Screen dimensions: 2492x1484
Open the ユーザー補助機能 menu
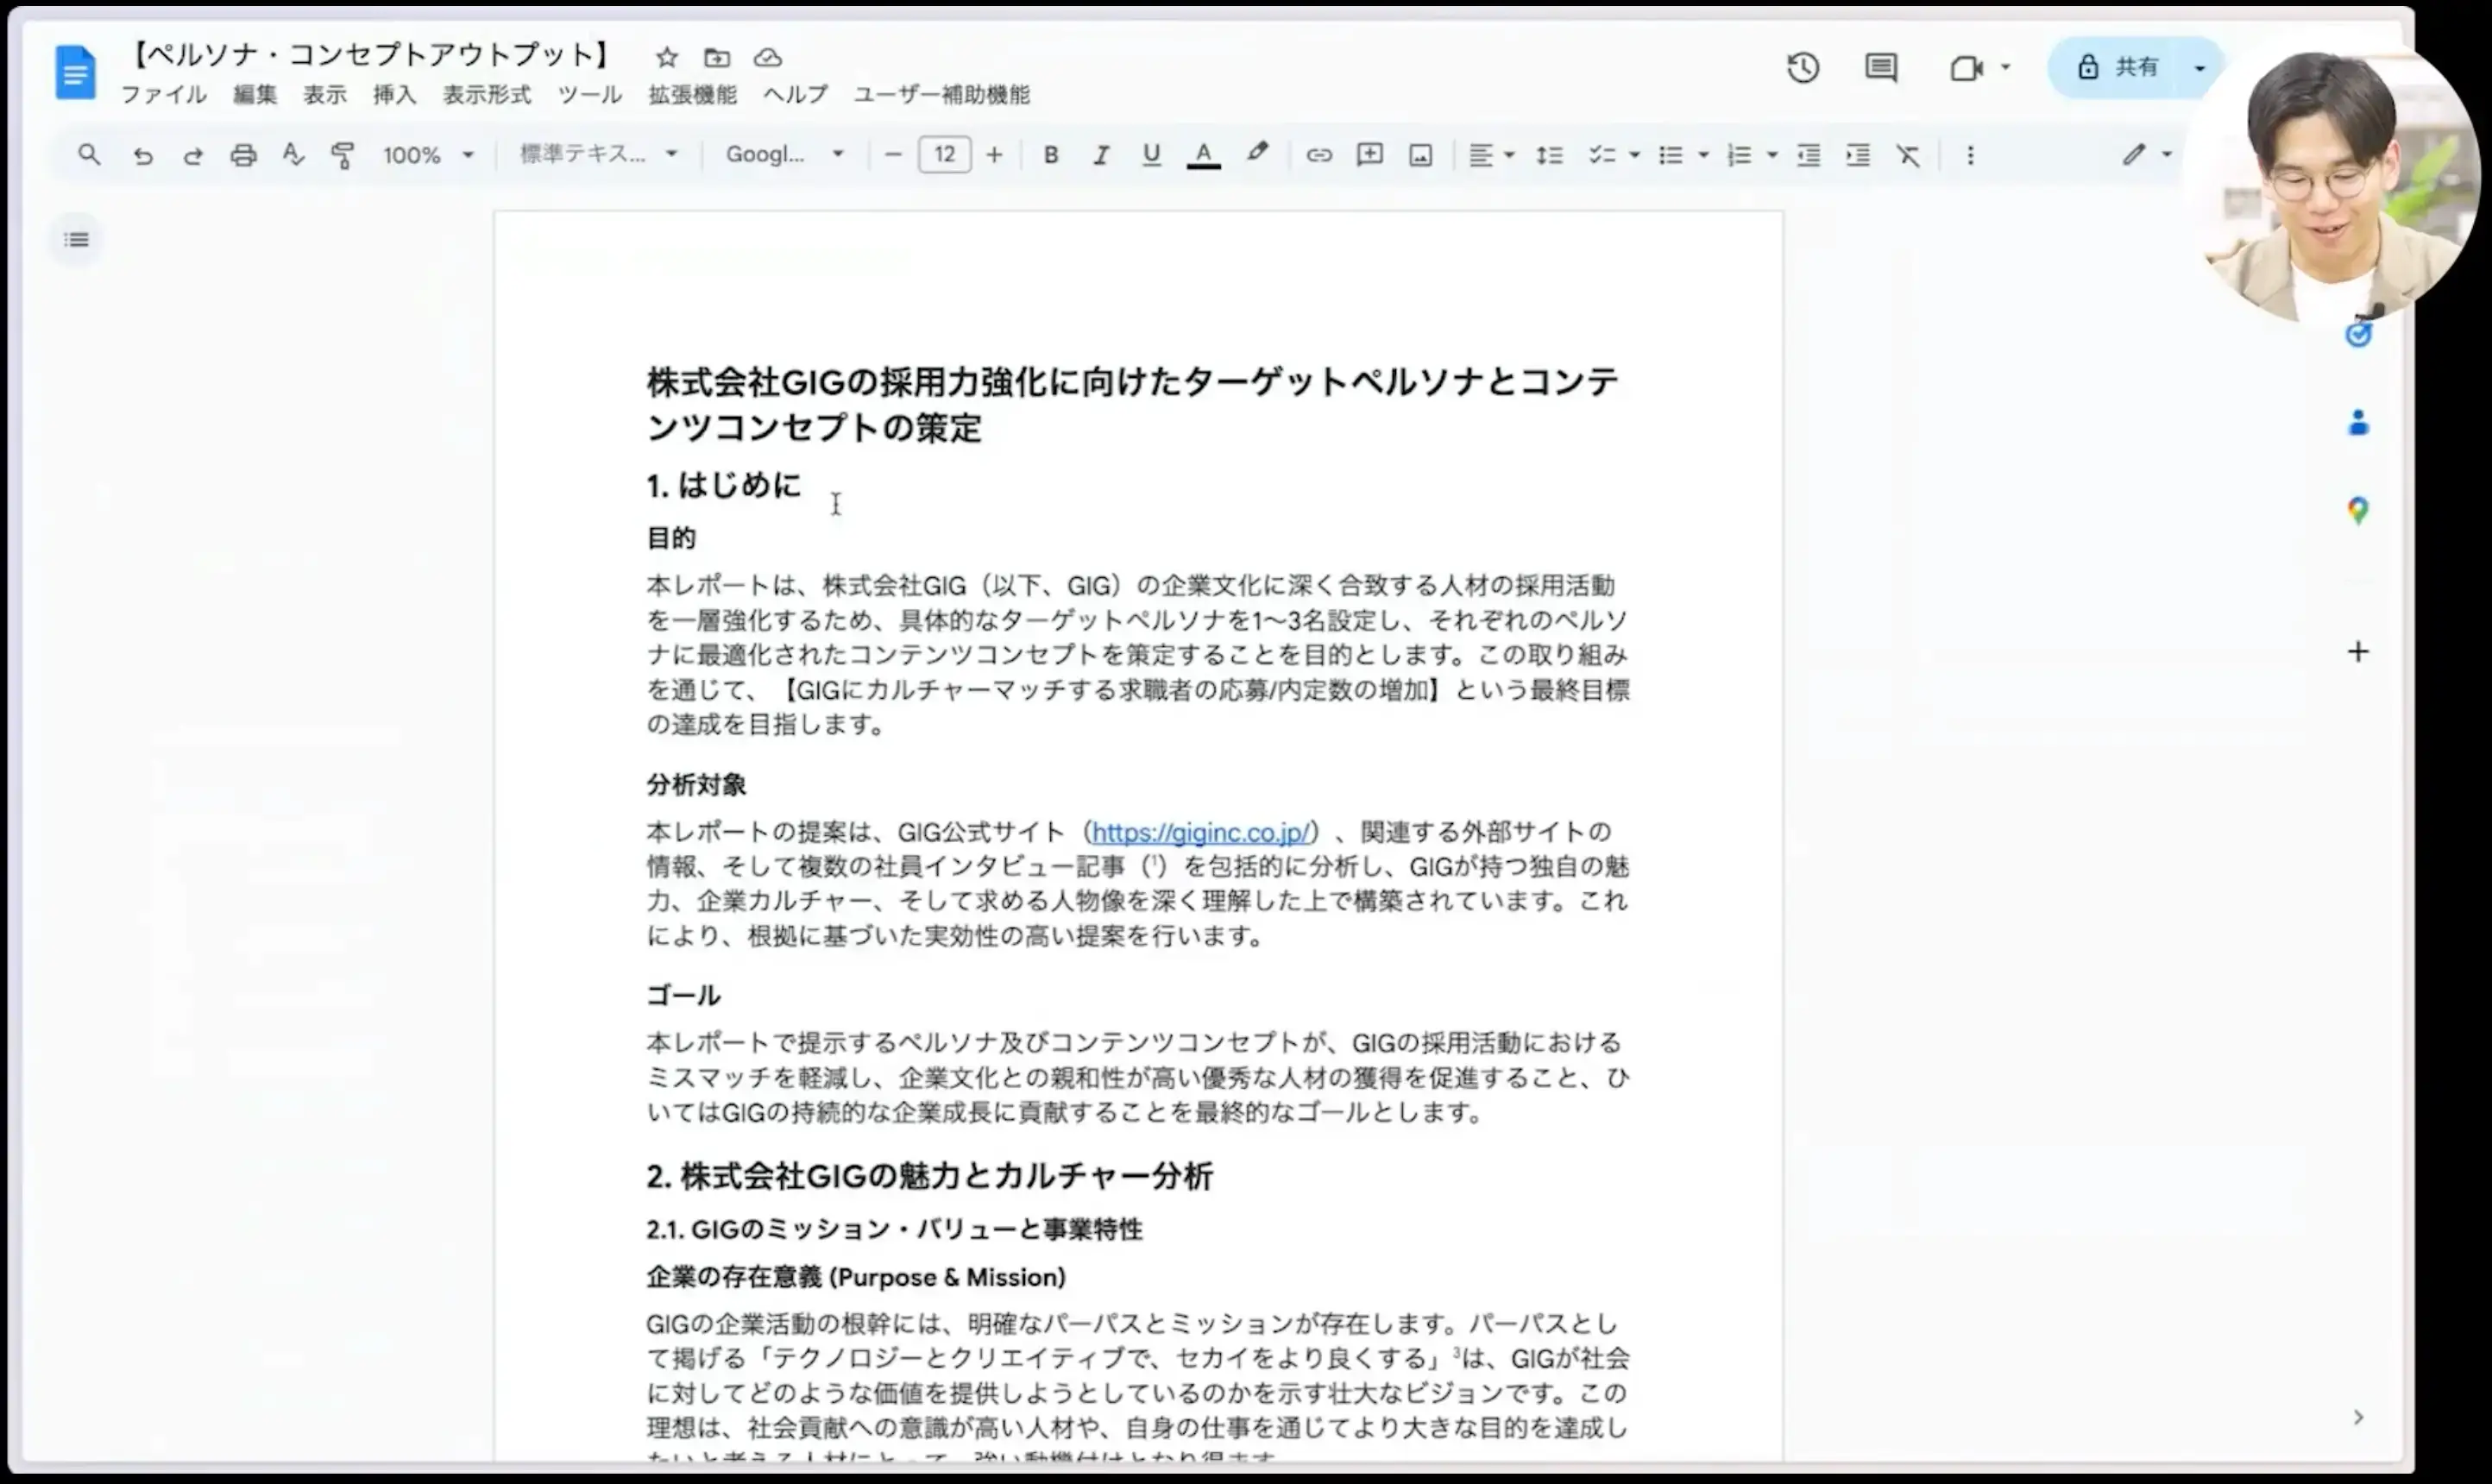[x=942, y=95]
